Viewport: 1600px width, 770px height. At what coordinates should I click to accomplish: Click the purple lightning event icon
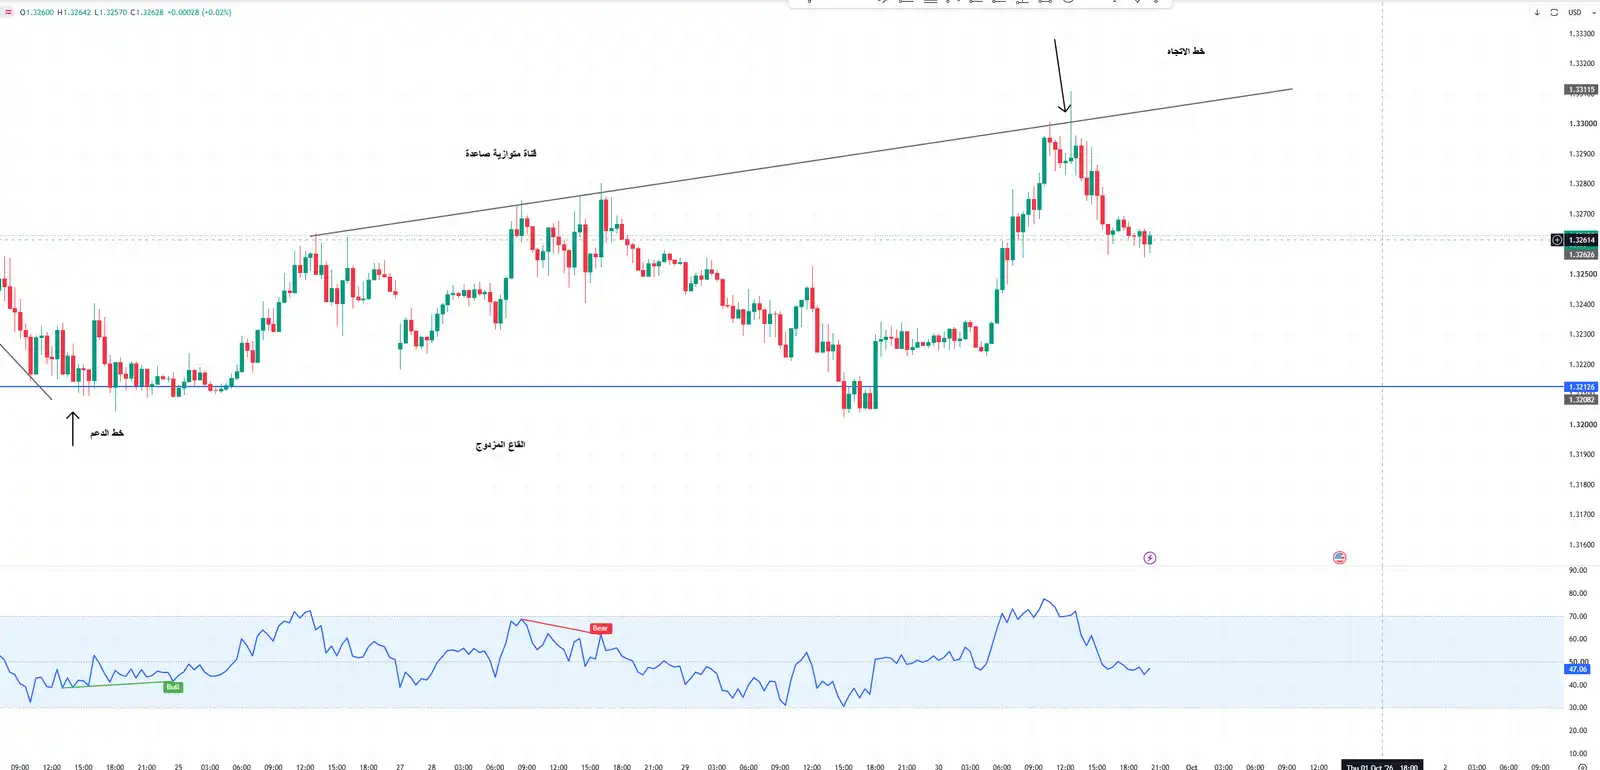pyautogui.click(x=1150, y=558)
